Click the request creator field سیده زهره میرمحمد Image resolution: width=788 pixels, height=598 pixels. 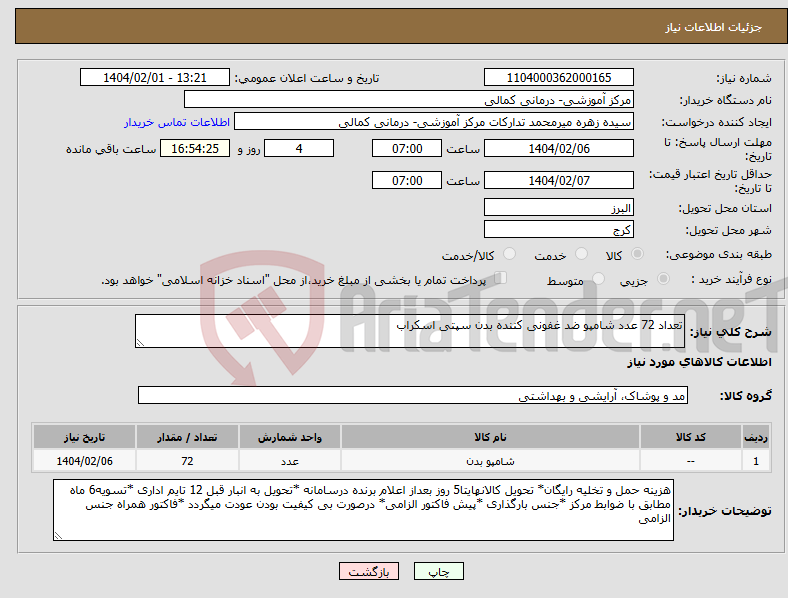434,122
